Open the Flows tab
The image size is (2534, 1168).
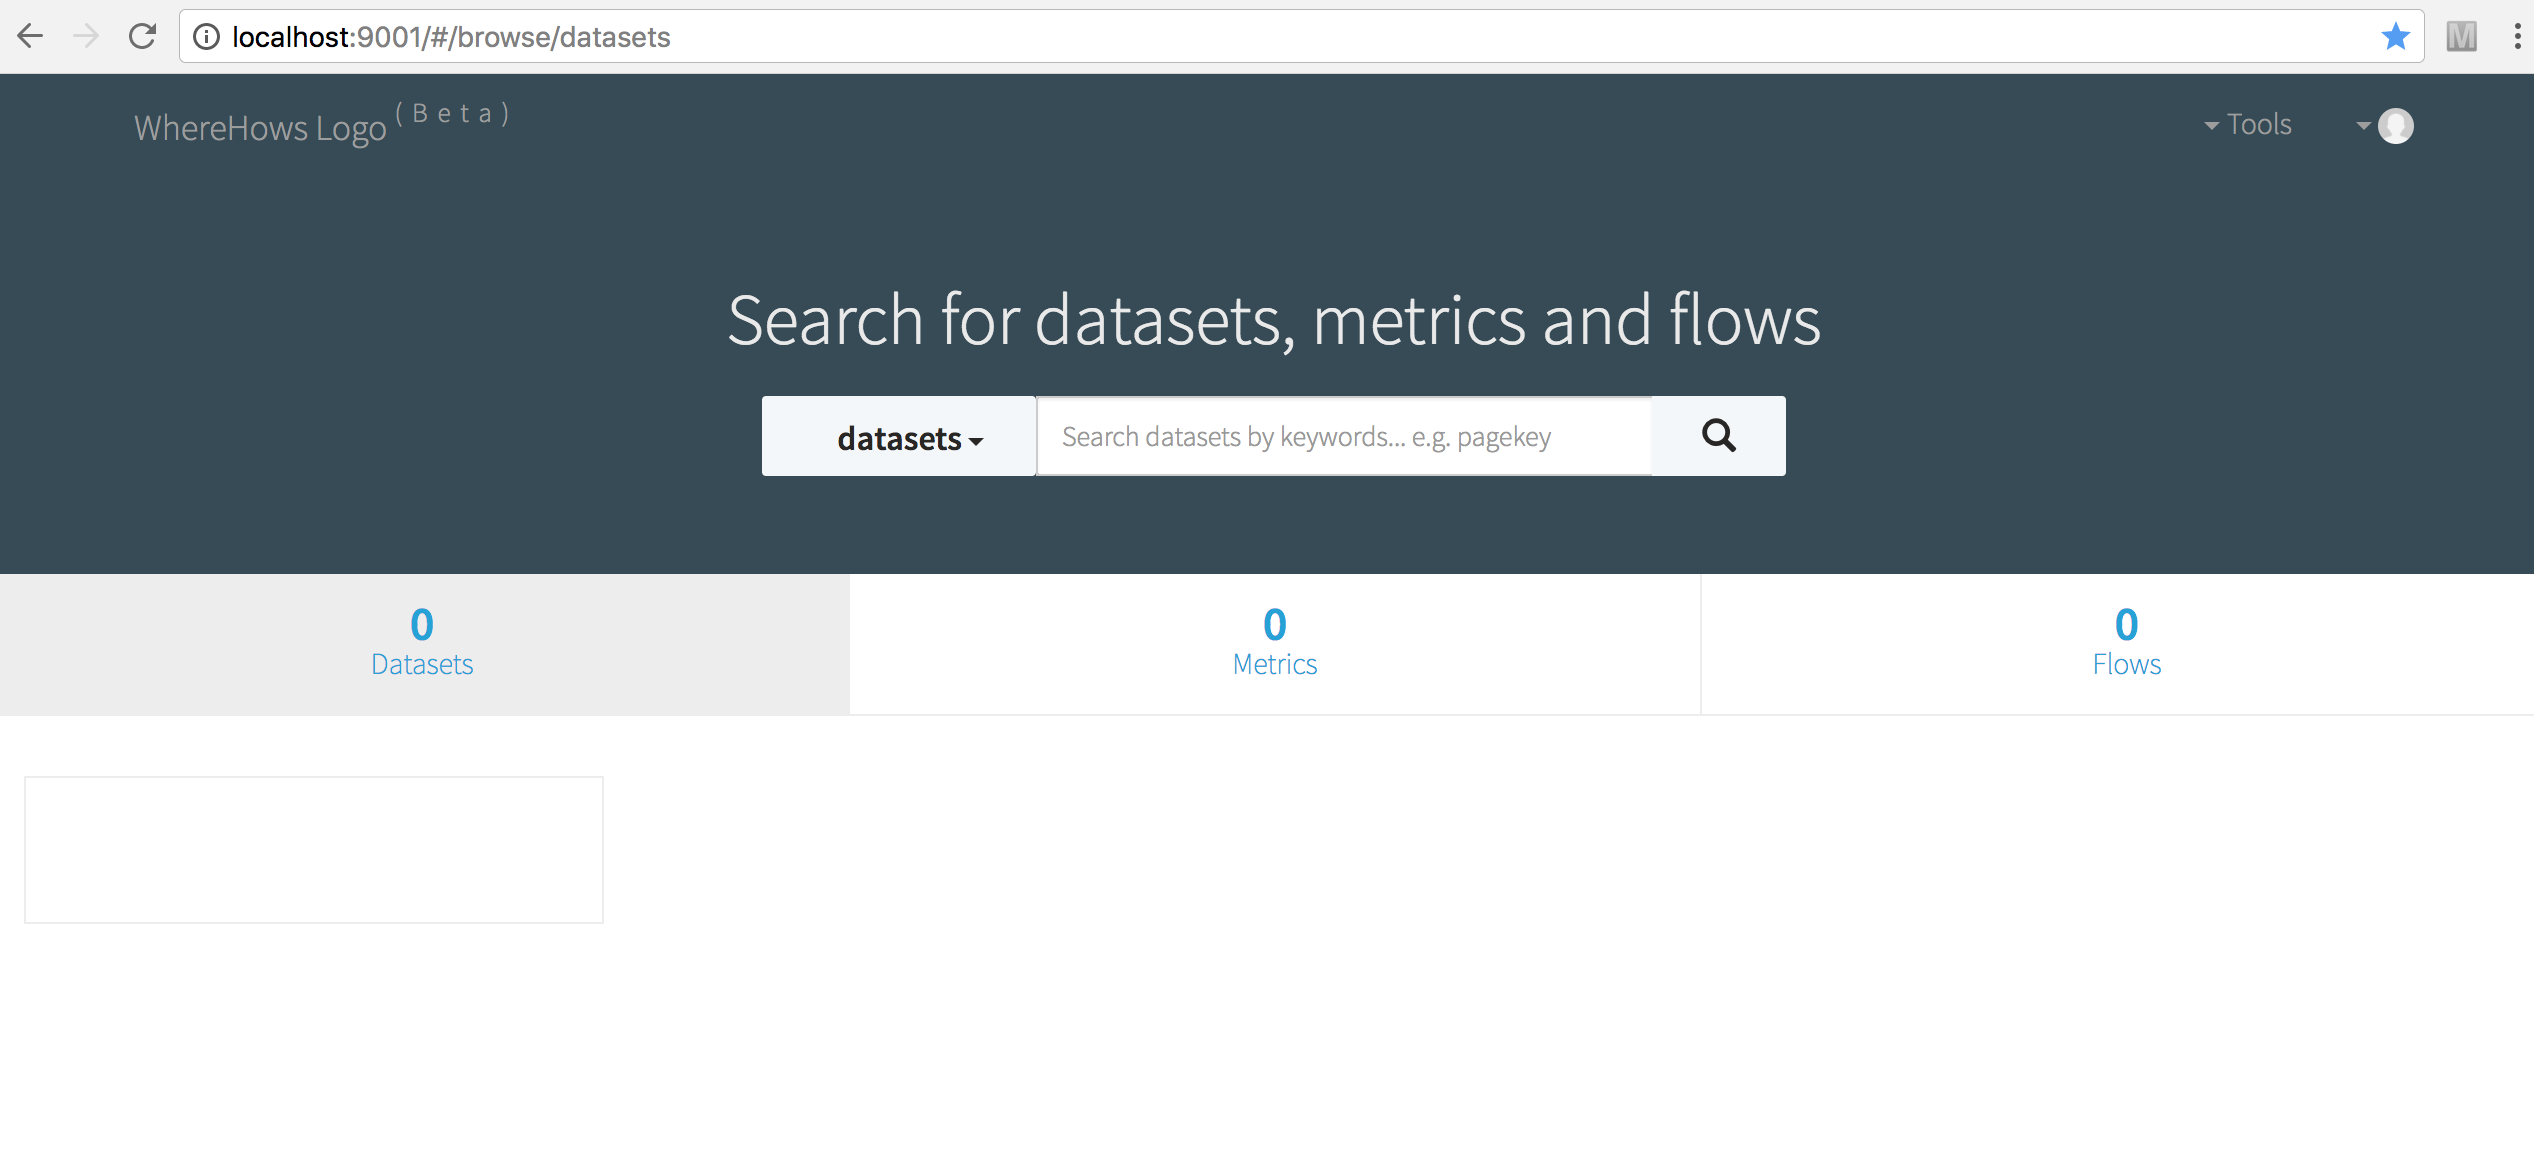click(2125, 644)
